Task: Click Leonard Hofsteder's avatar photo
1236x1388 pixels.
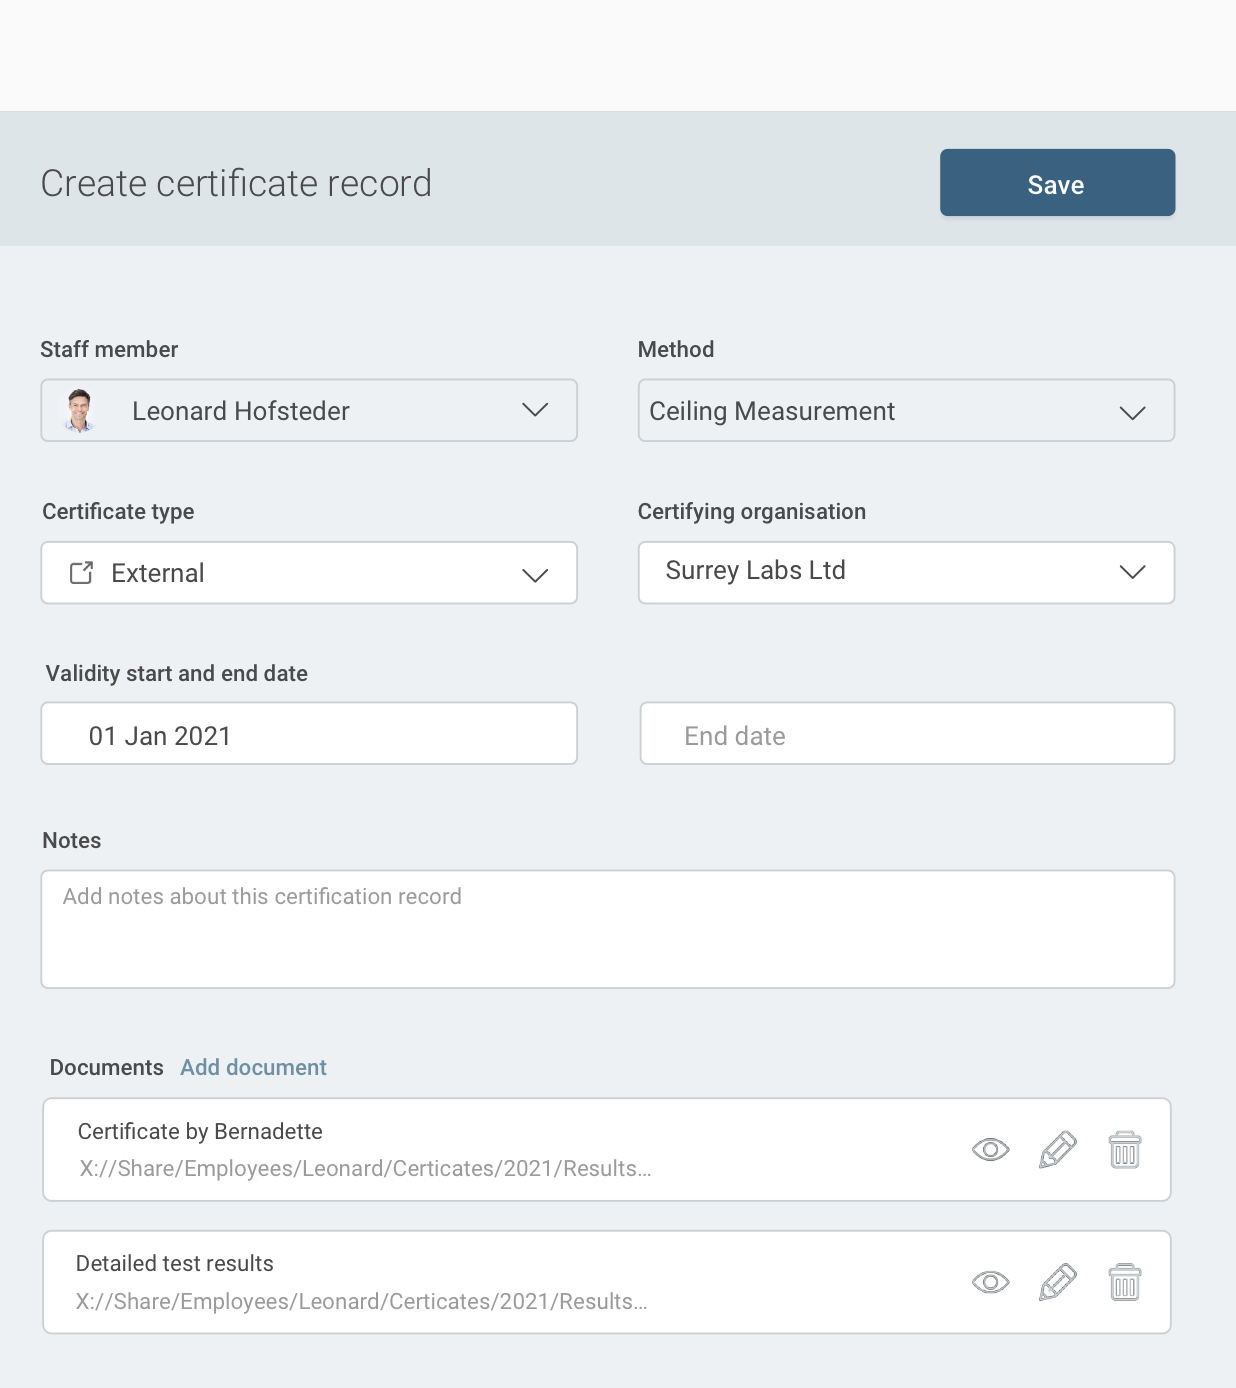Action: [79, 411]
